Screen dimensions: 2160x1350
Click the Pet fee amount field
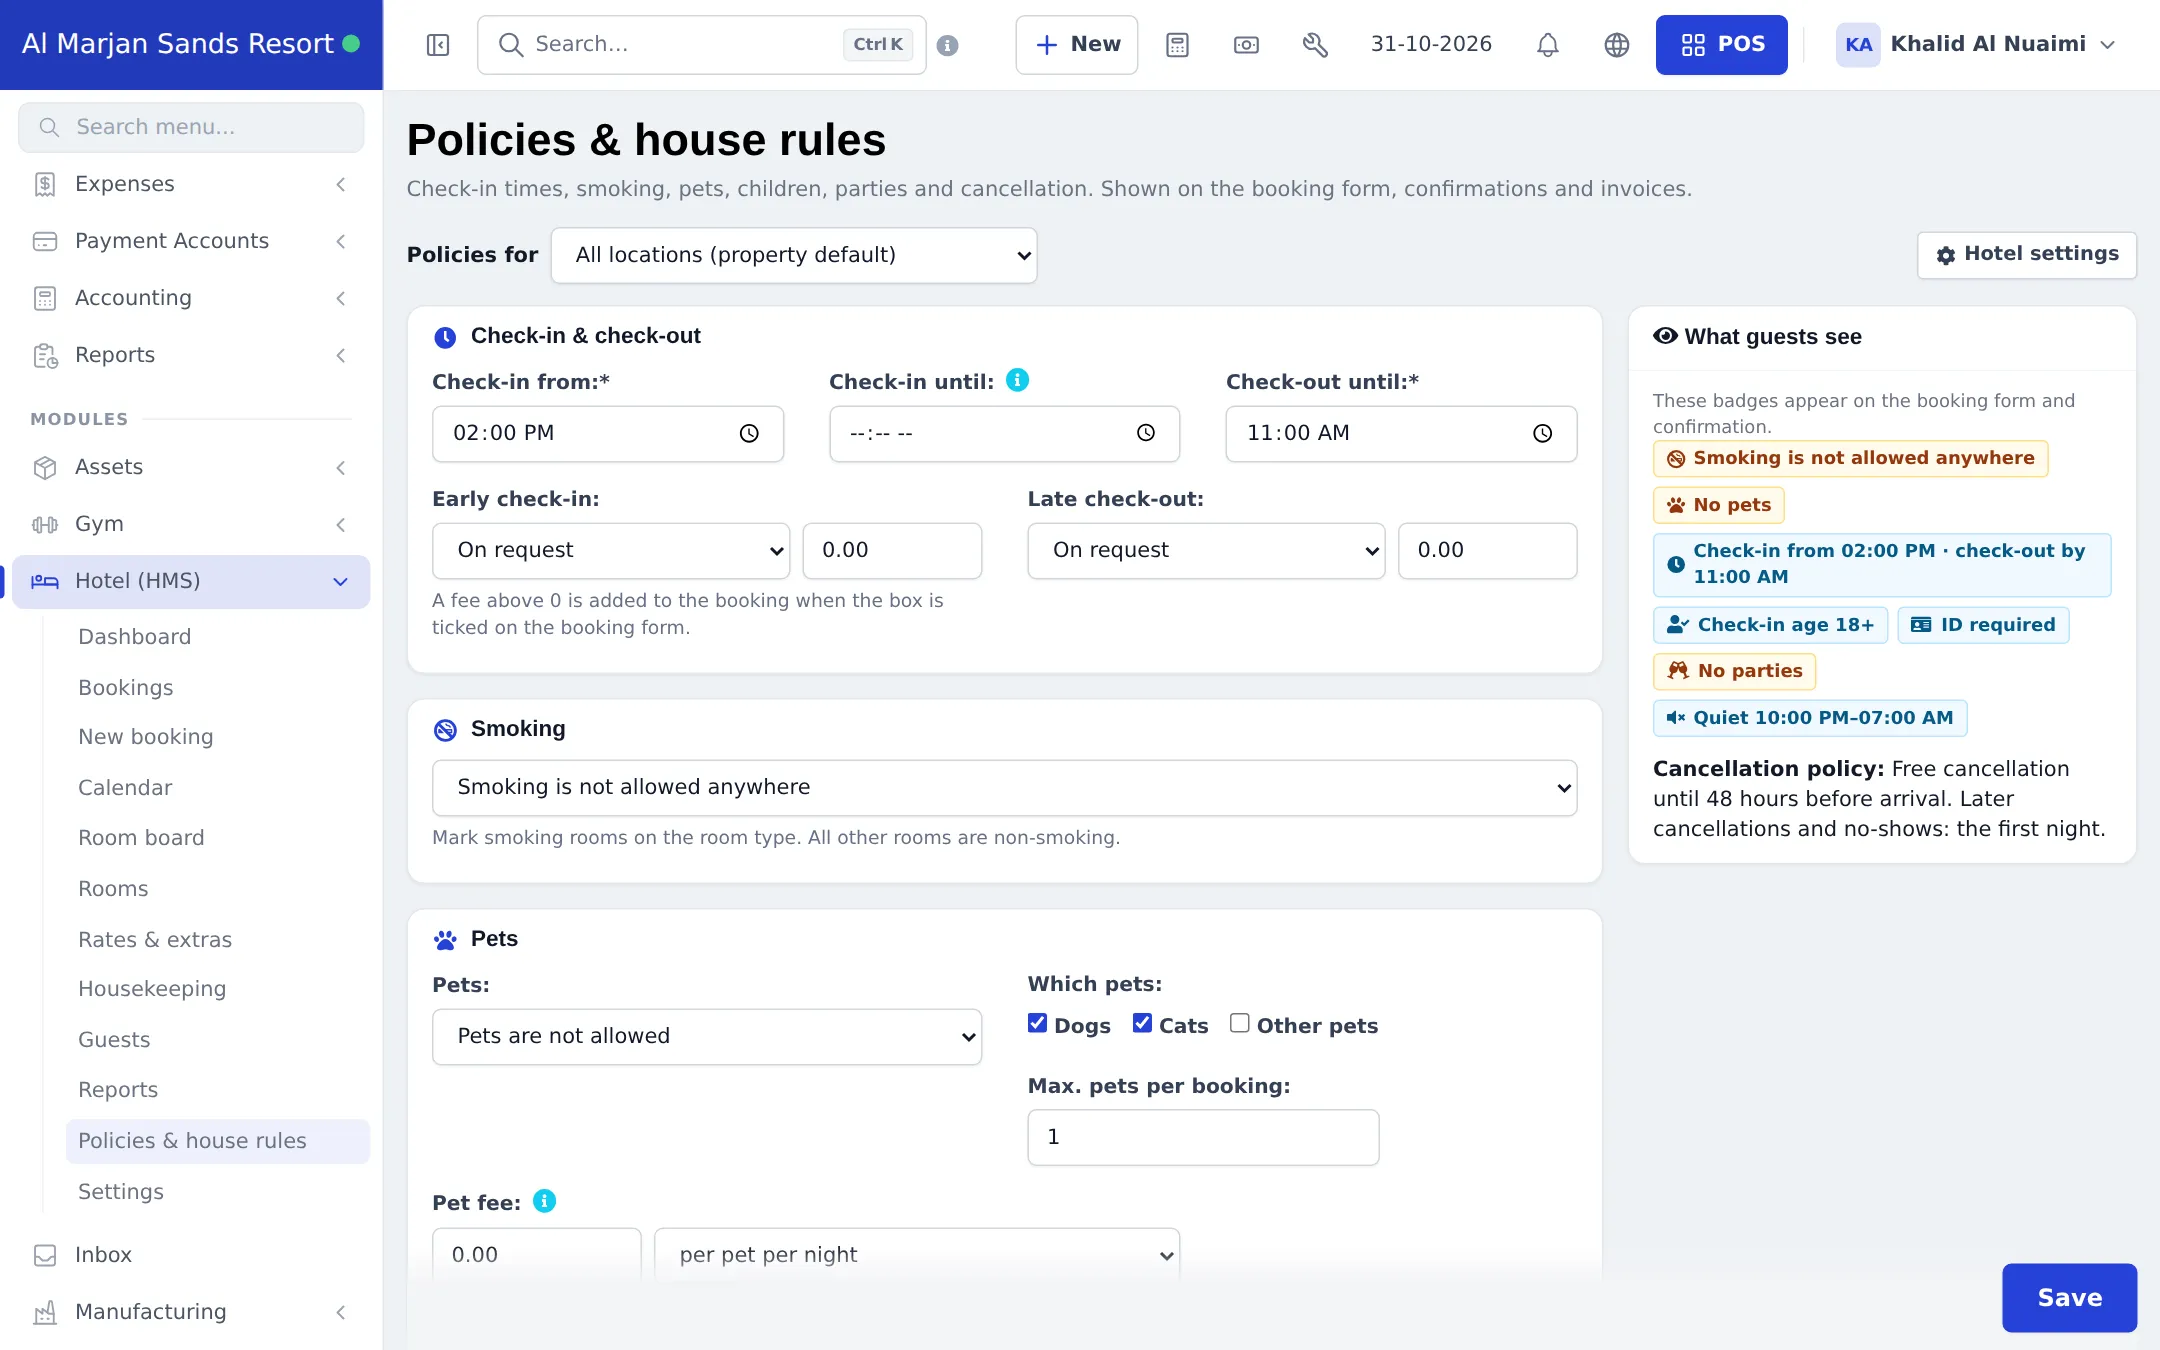[x=537, y=1255]
